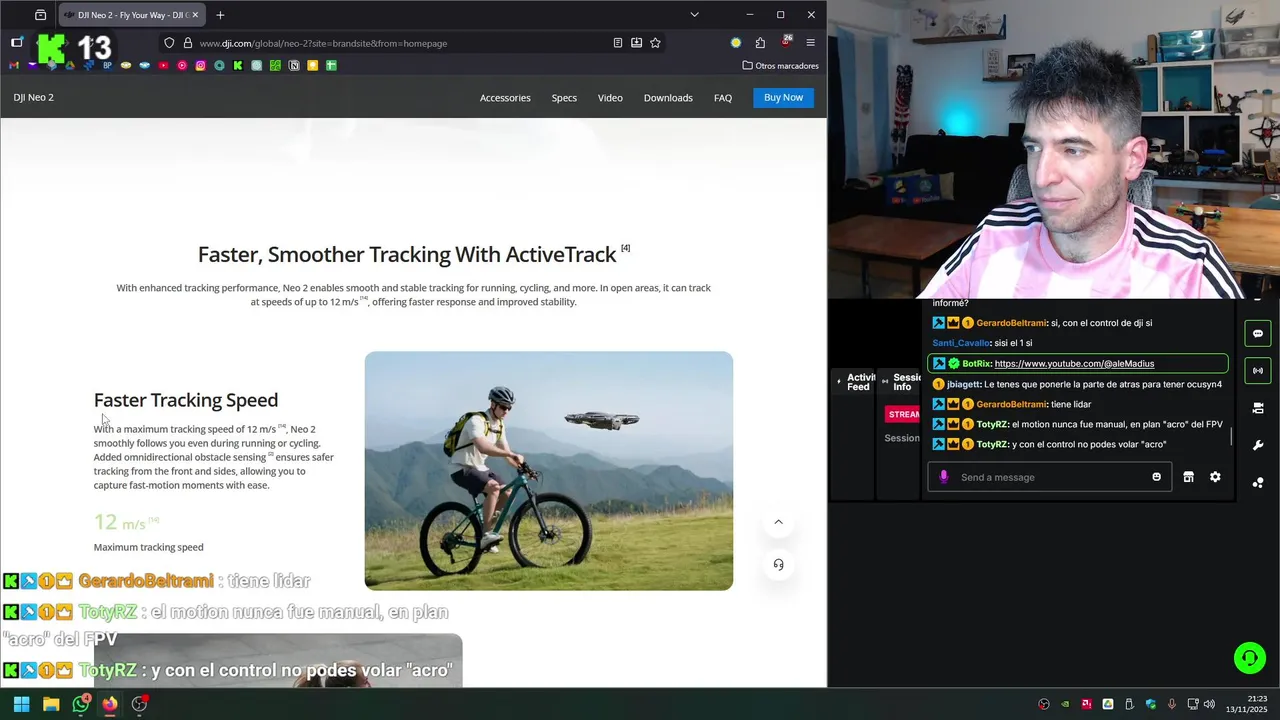Open the YouTube bookmark icon
The height and width of the screenshot is (720, 1280).
pos(163,66)
